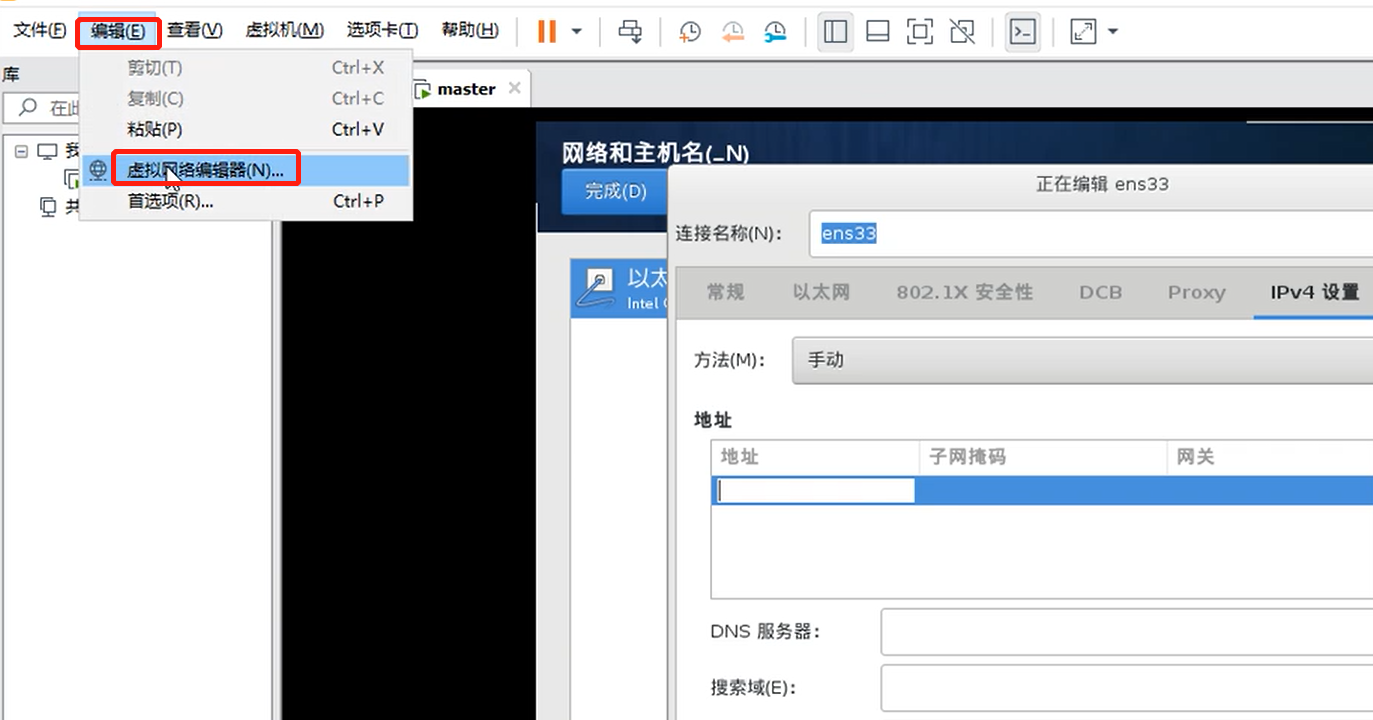Viewport: 1373px width, 720px height.
Task: Close the master tab
Action: [514, 88]
